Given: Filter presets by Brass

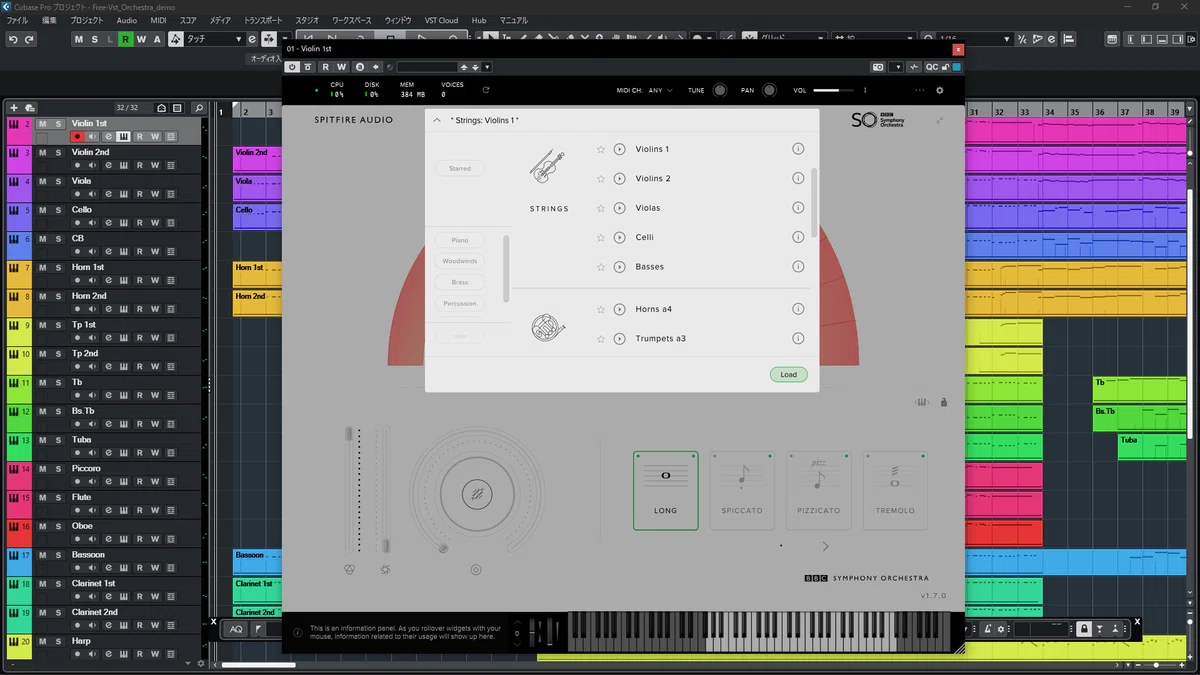Looking at the screenshot, I should point(460,282).
